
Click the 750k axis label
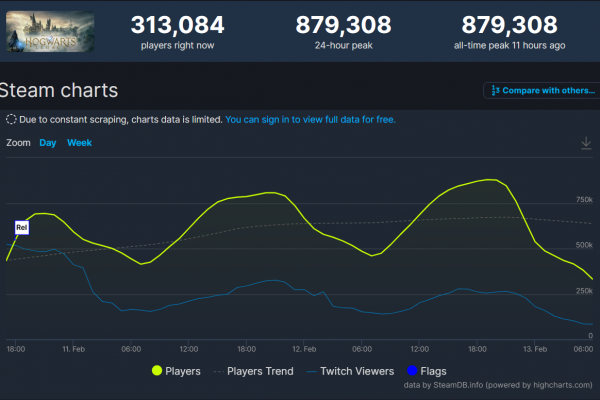click(x=584, y=199)
